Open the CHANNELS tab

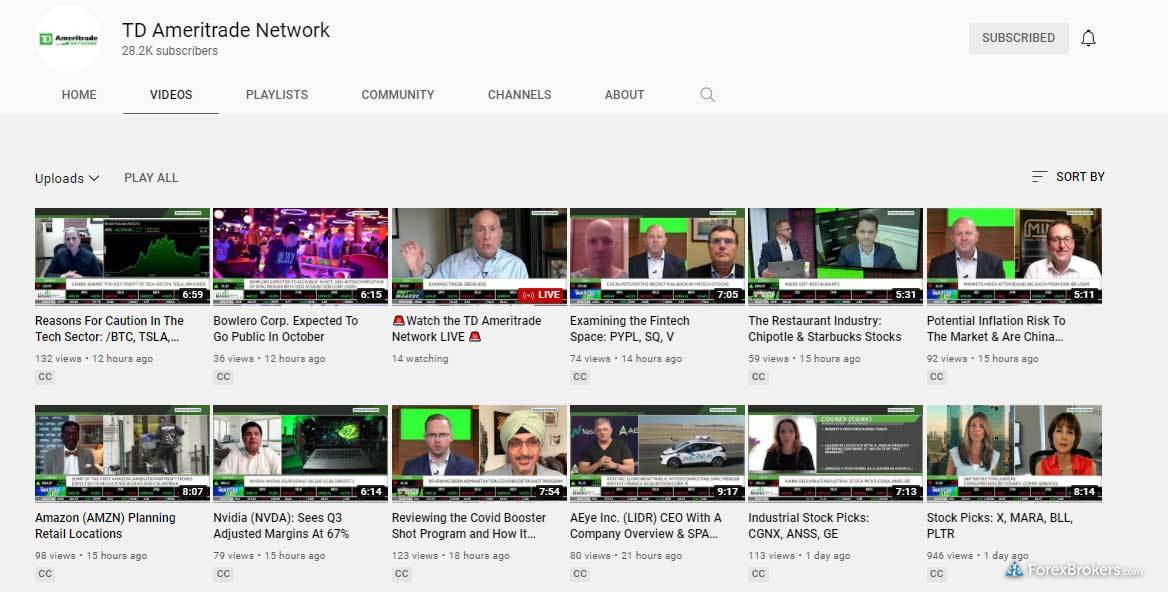coord(520,95)
